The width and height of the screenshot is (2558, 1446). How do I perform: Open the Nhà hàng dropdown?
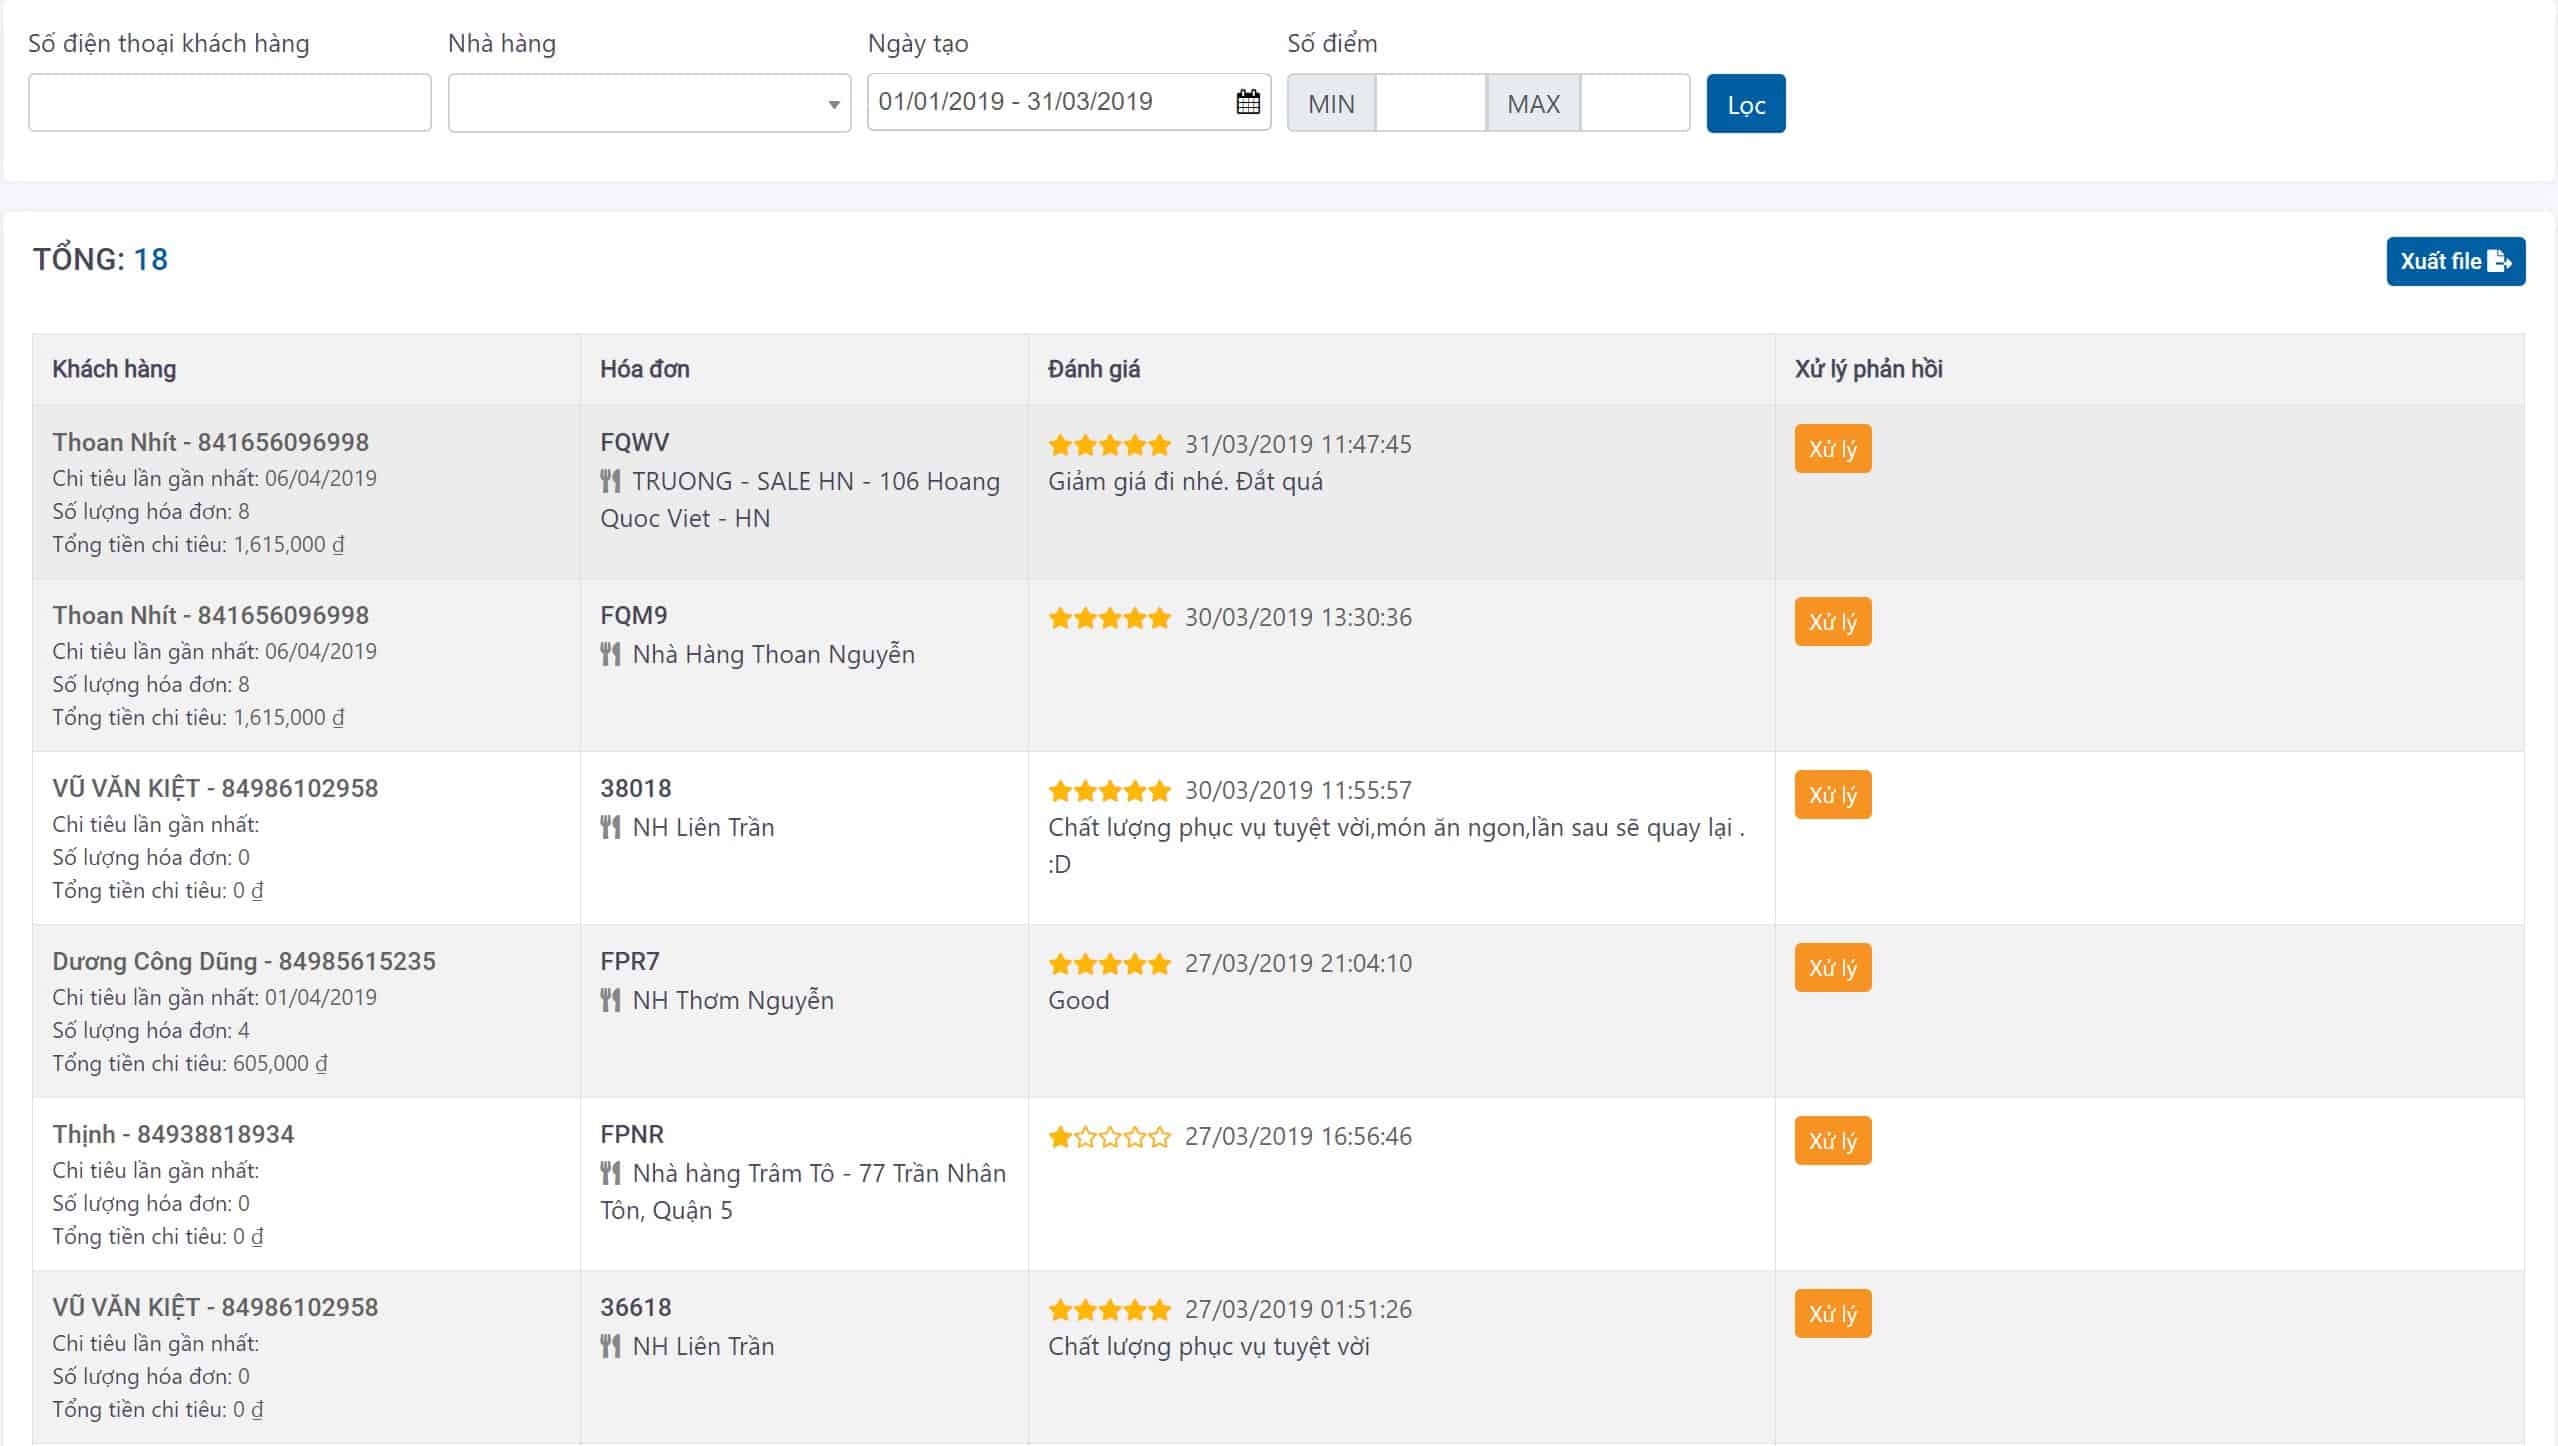point(649,103)
